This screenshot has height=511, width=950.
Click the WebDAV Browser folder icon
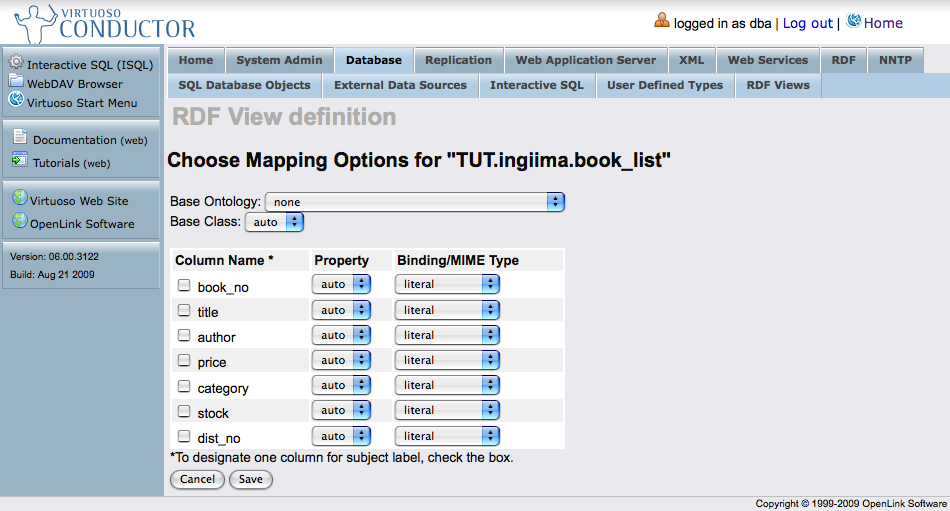coord(16,82)
